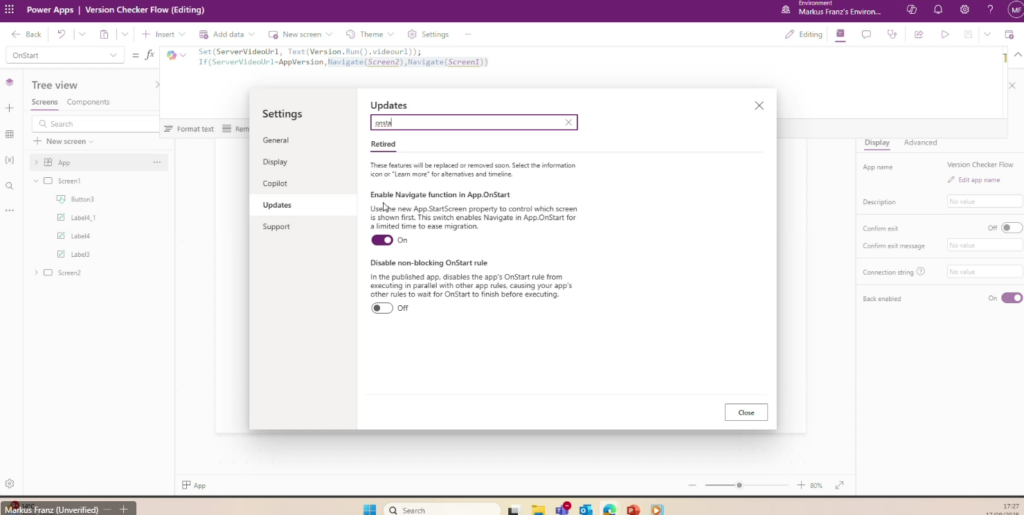Open the settings gear at bottom left
The image size is (1024, 515).
click(9, 484)
